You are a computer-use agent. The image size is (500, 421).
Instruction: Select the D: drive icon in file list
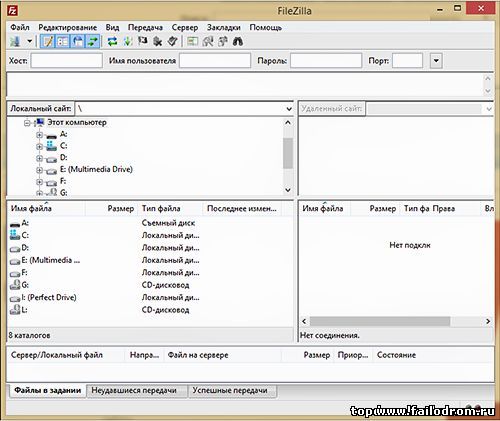click(15, 248)
